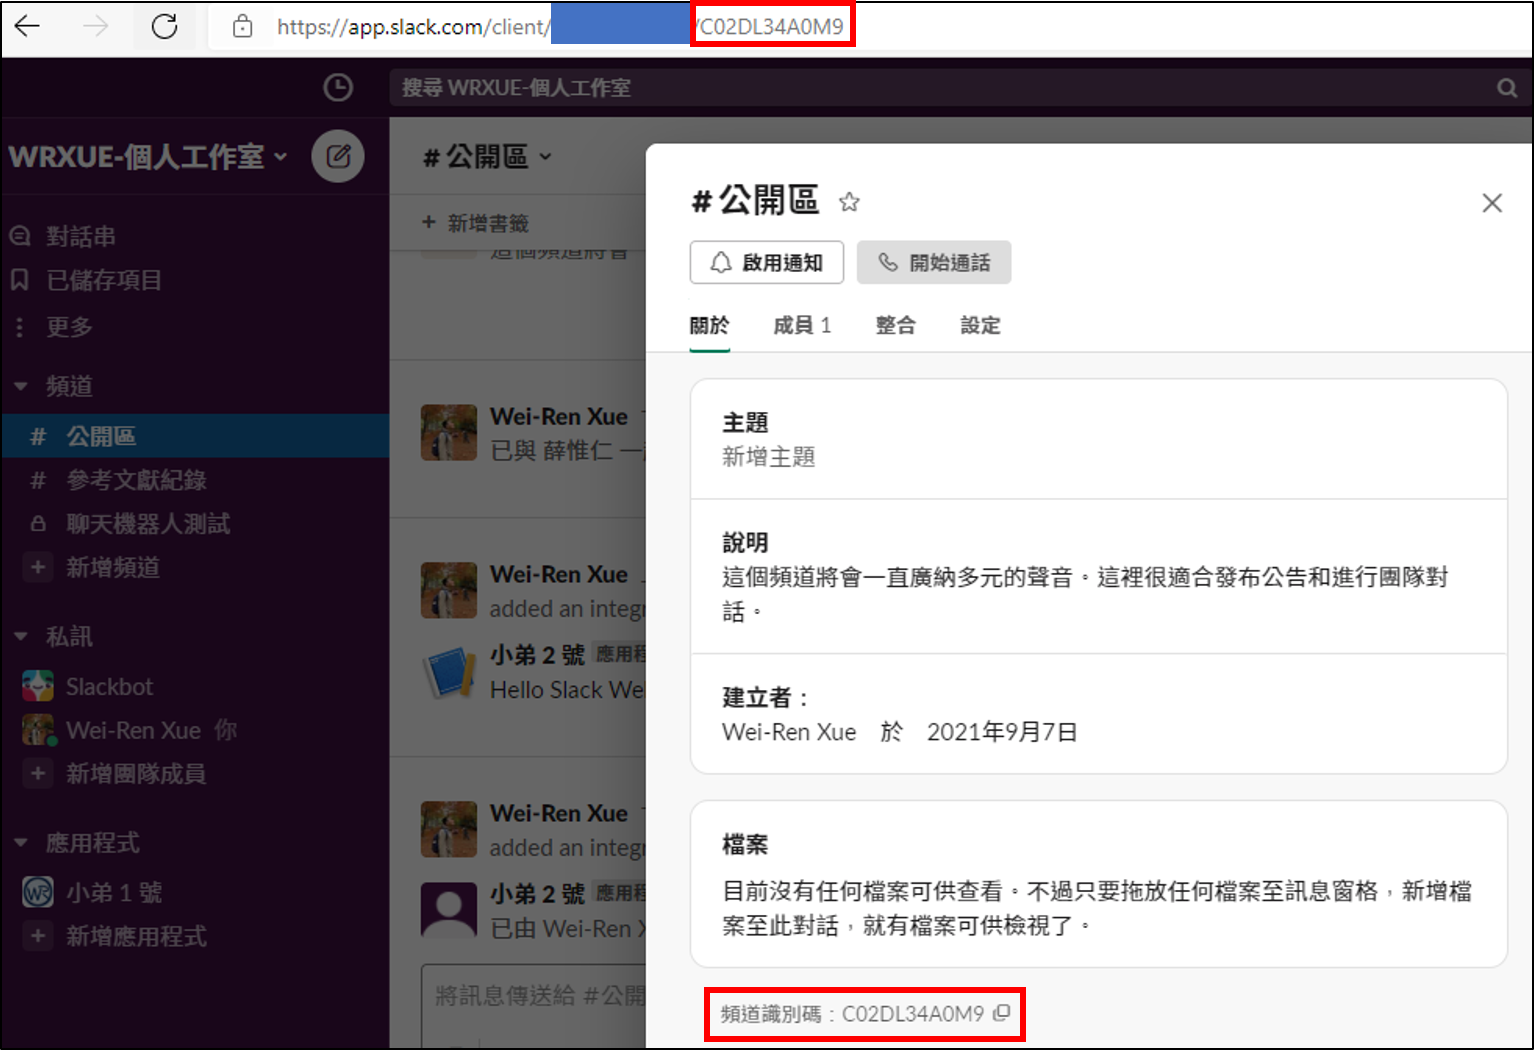The image size is (1534, 1050).
Task: Click the plus icon beside 新增頻道
Action: pos(38,567)
